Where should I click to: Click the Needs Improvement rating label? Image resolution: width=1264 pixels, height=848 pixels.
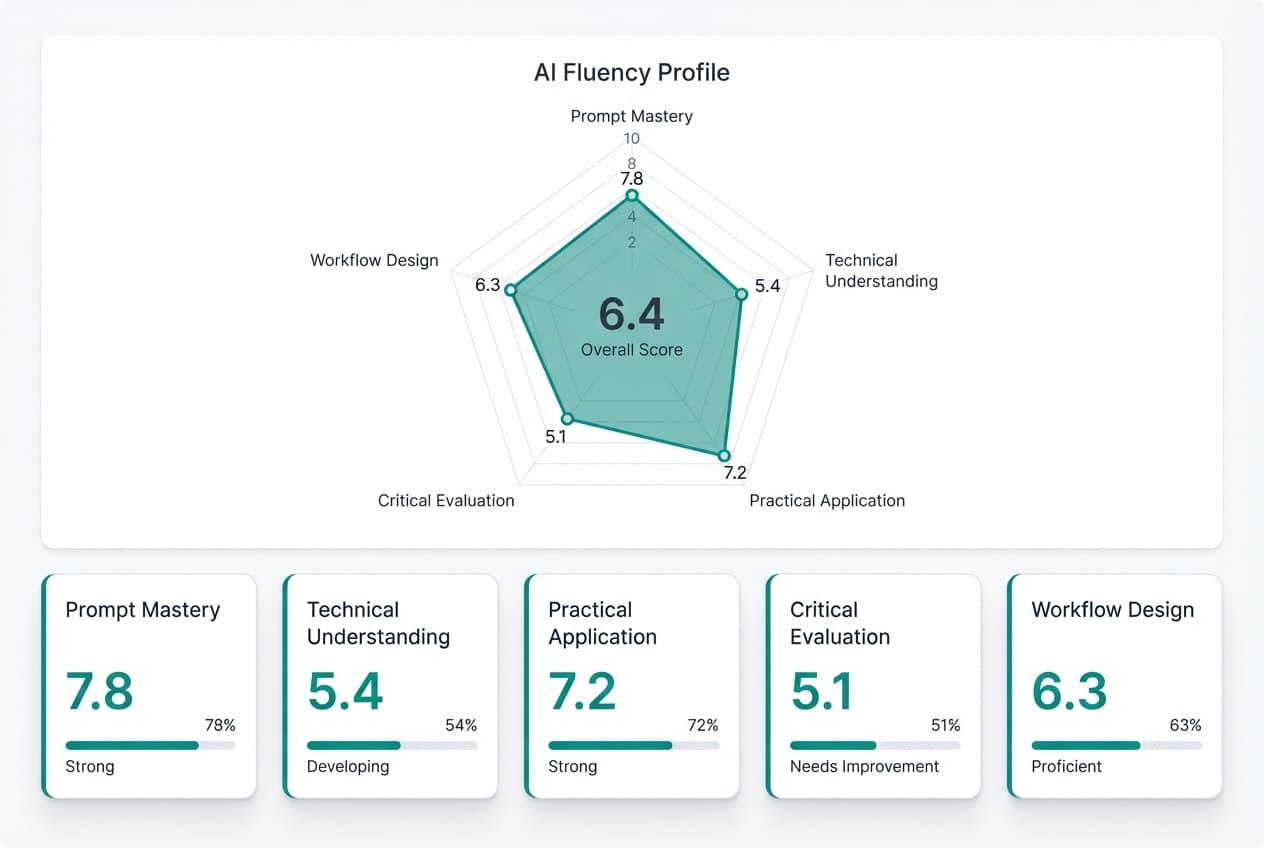click(x=865, y=767)
